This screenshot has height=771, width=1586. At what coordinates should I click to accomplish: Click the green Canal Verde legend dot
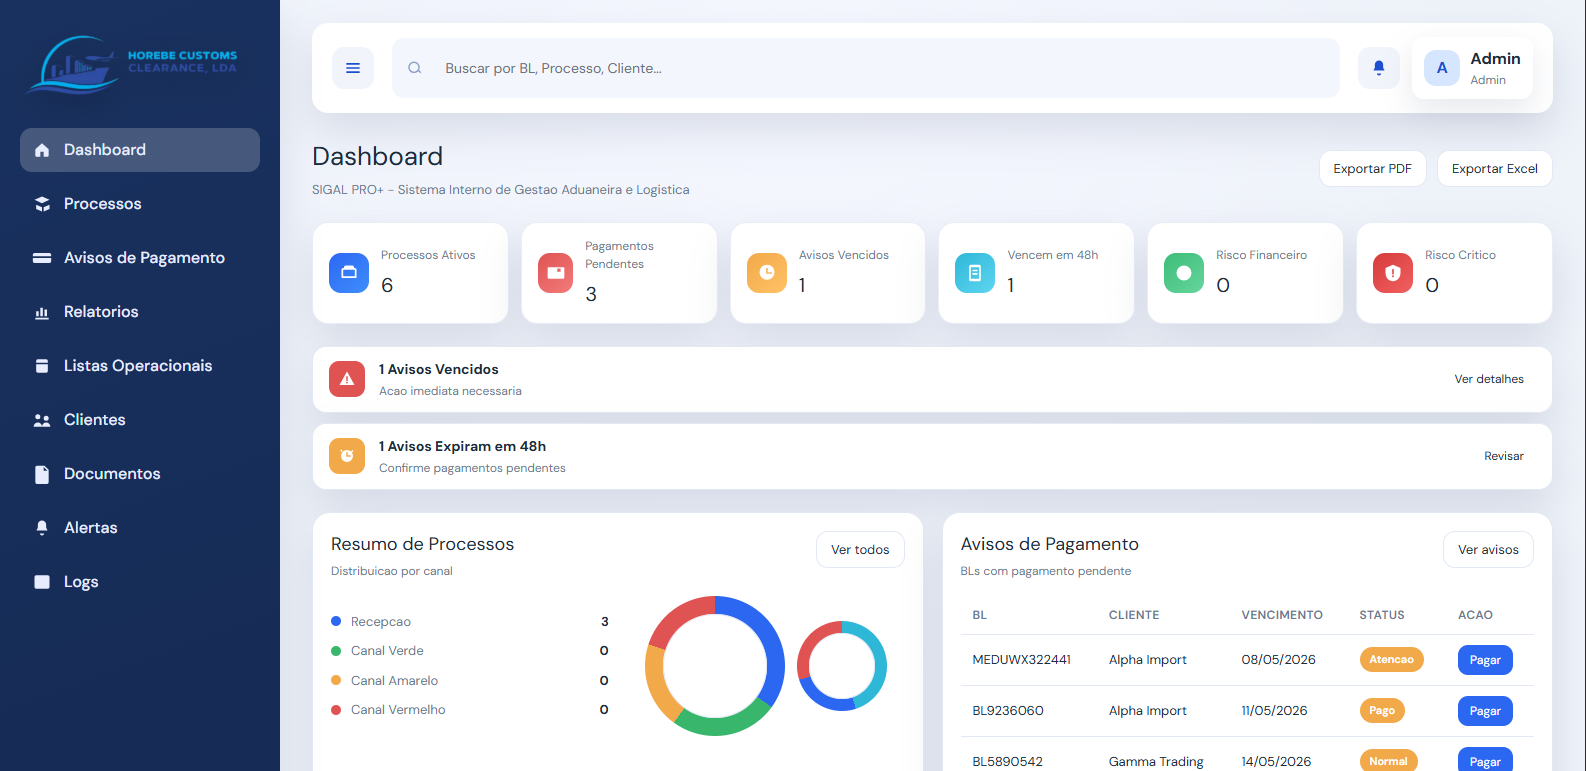[336, 651]
